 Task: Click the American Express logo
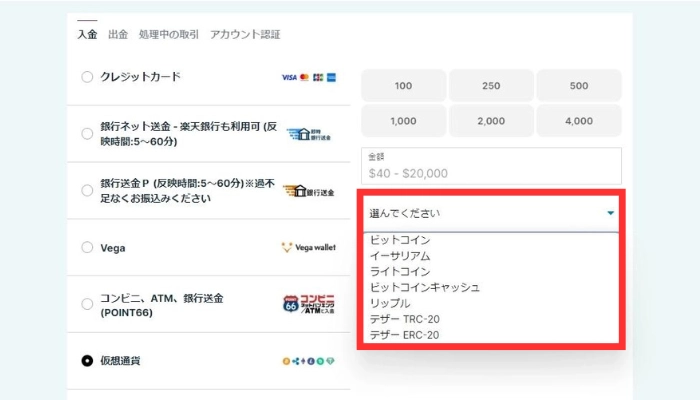(x=331, y=78)
